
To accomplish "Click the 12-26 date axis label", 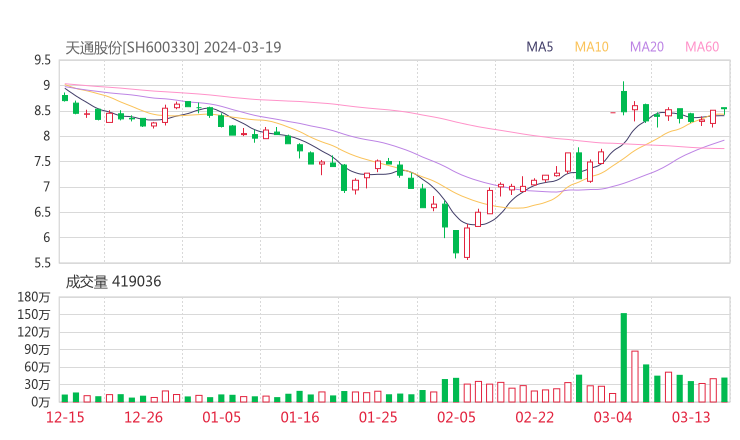I will point(143,417).
